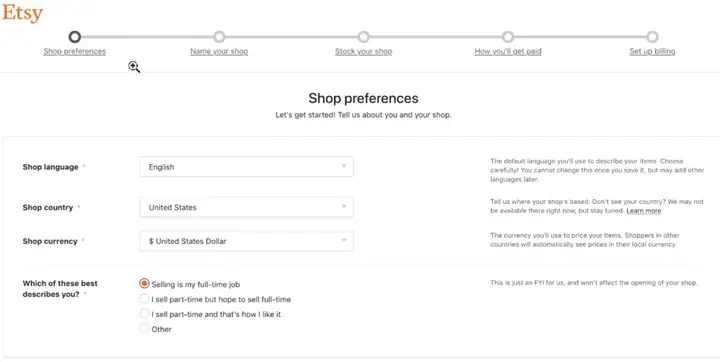The image size is (720, 362).
Task: Pick the 'Other' seller description option
Action: pos(144,329)
